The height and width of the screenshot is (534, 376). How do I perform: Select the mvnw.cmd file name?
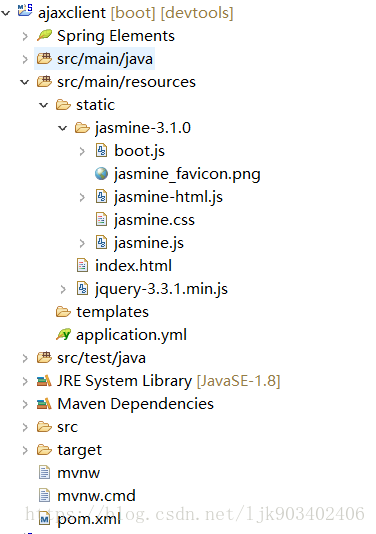click(96, 496)
